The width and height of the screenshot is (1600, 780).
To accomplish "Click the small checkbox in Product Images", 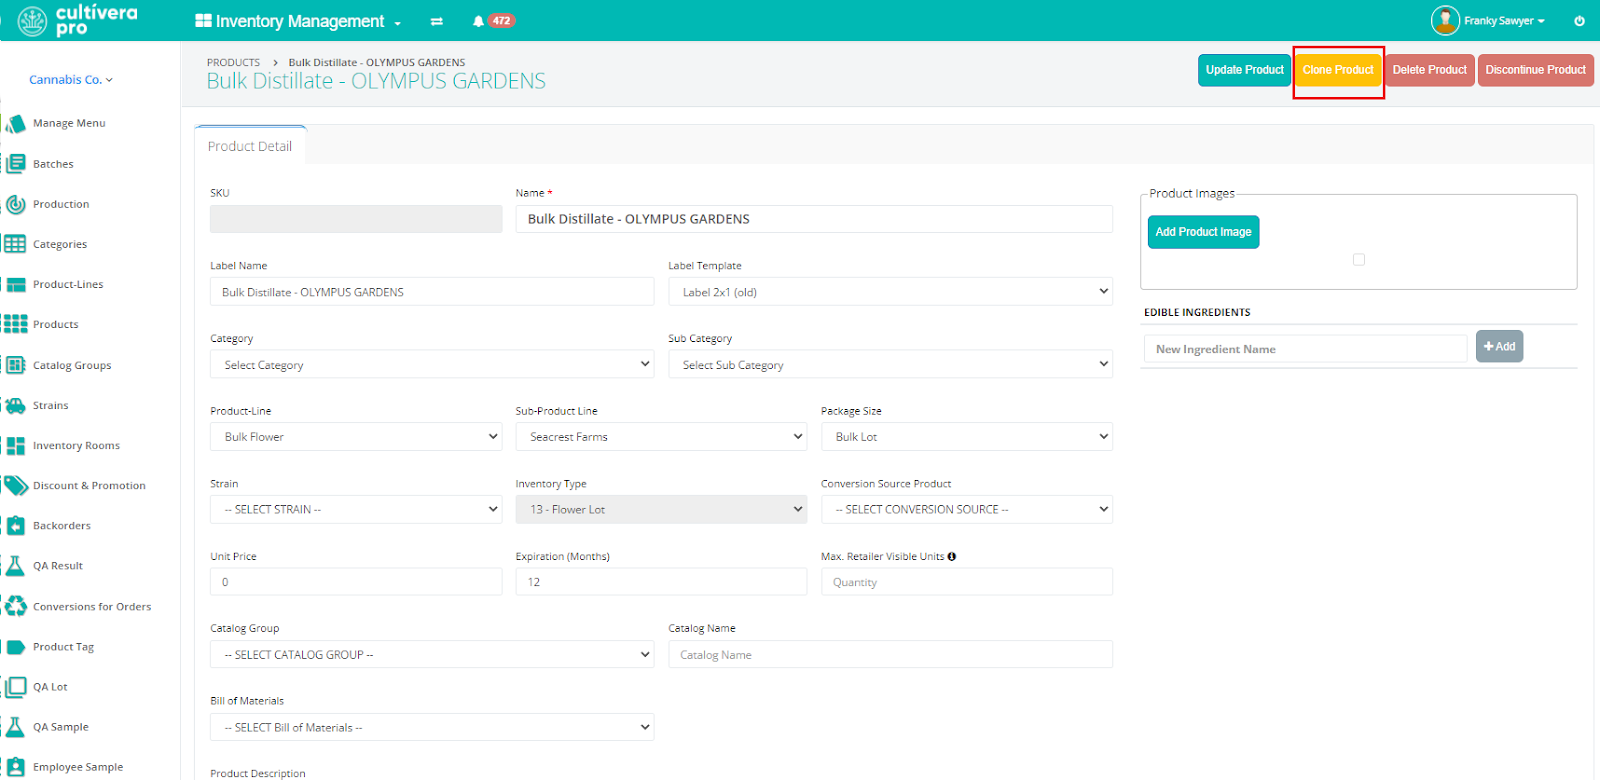I will (1359, 259).
